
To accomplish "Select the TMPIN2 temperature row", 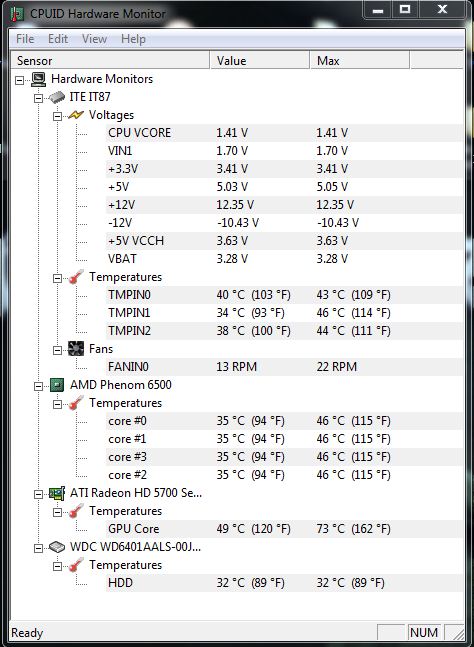I will (284, 331).
